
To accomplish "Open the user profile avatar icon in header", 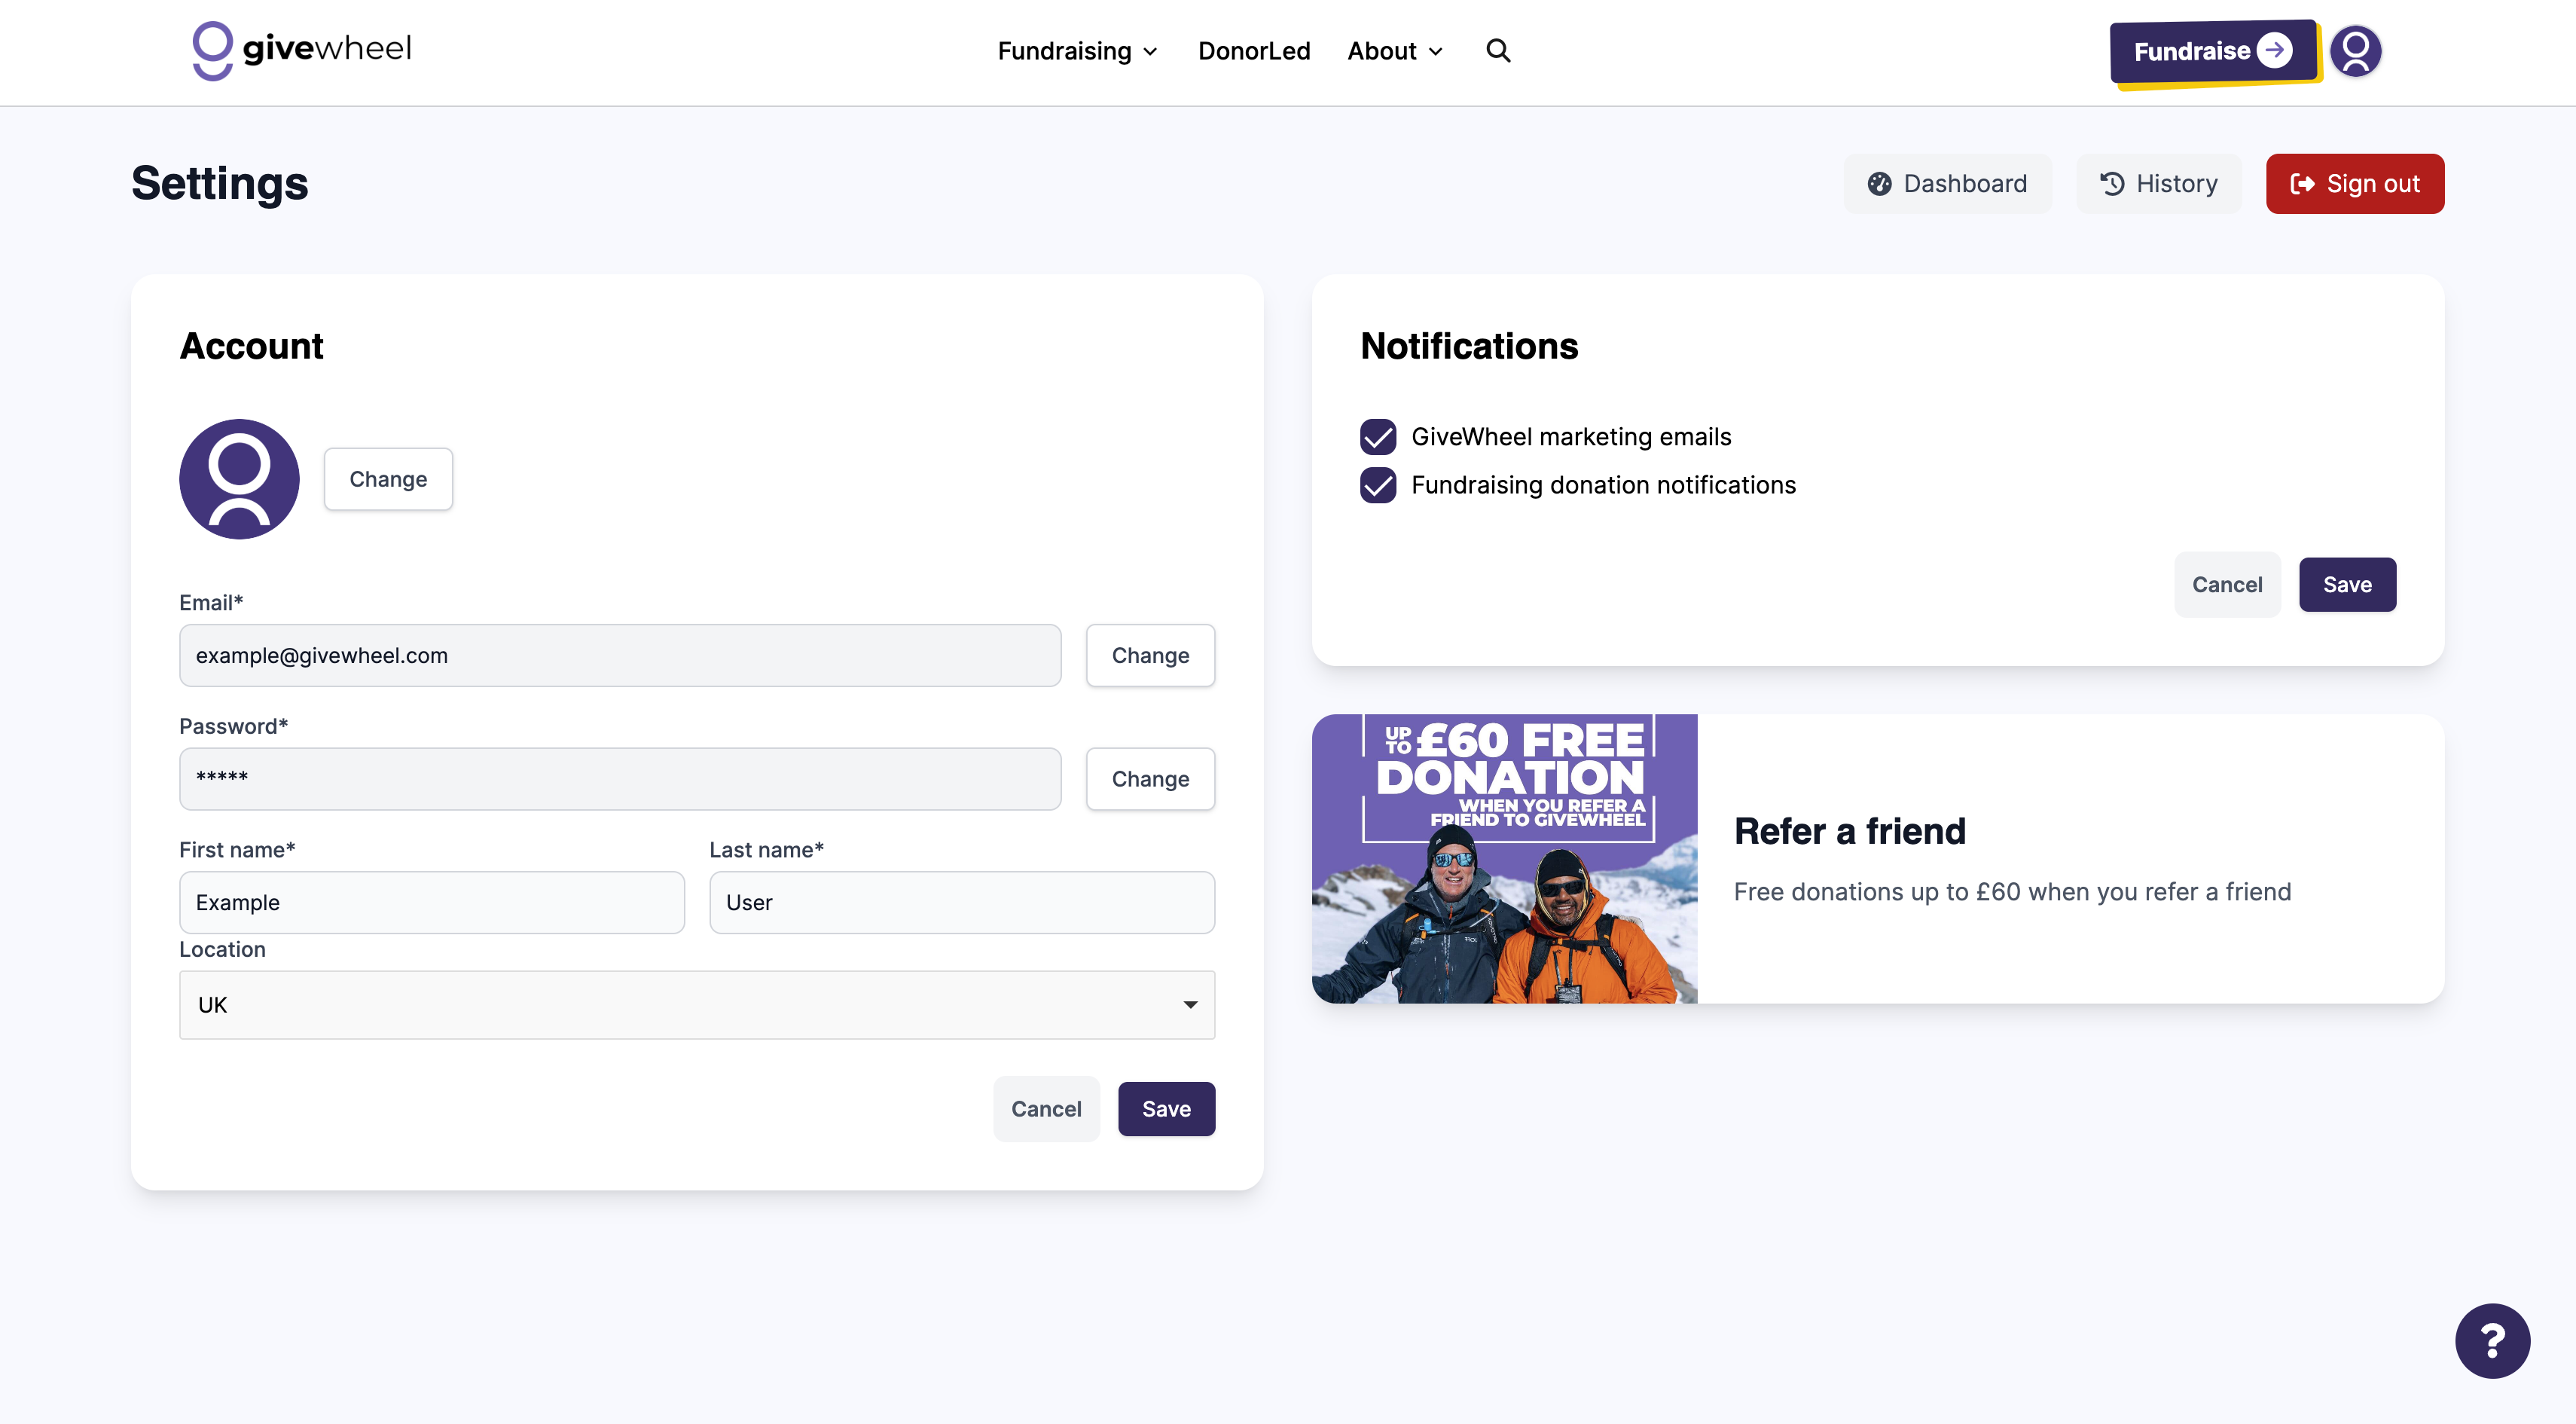I will [x=2355, y=50].
